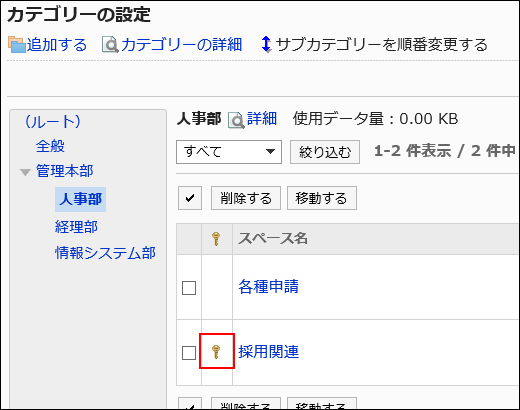
Task: Select the highlighted 人事部 category
Action: [x=80, y=199]
